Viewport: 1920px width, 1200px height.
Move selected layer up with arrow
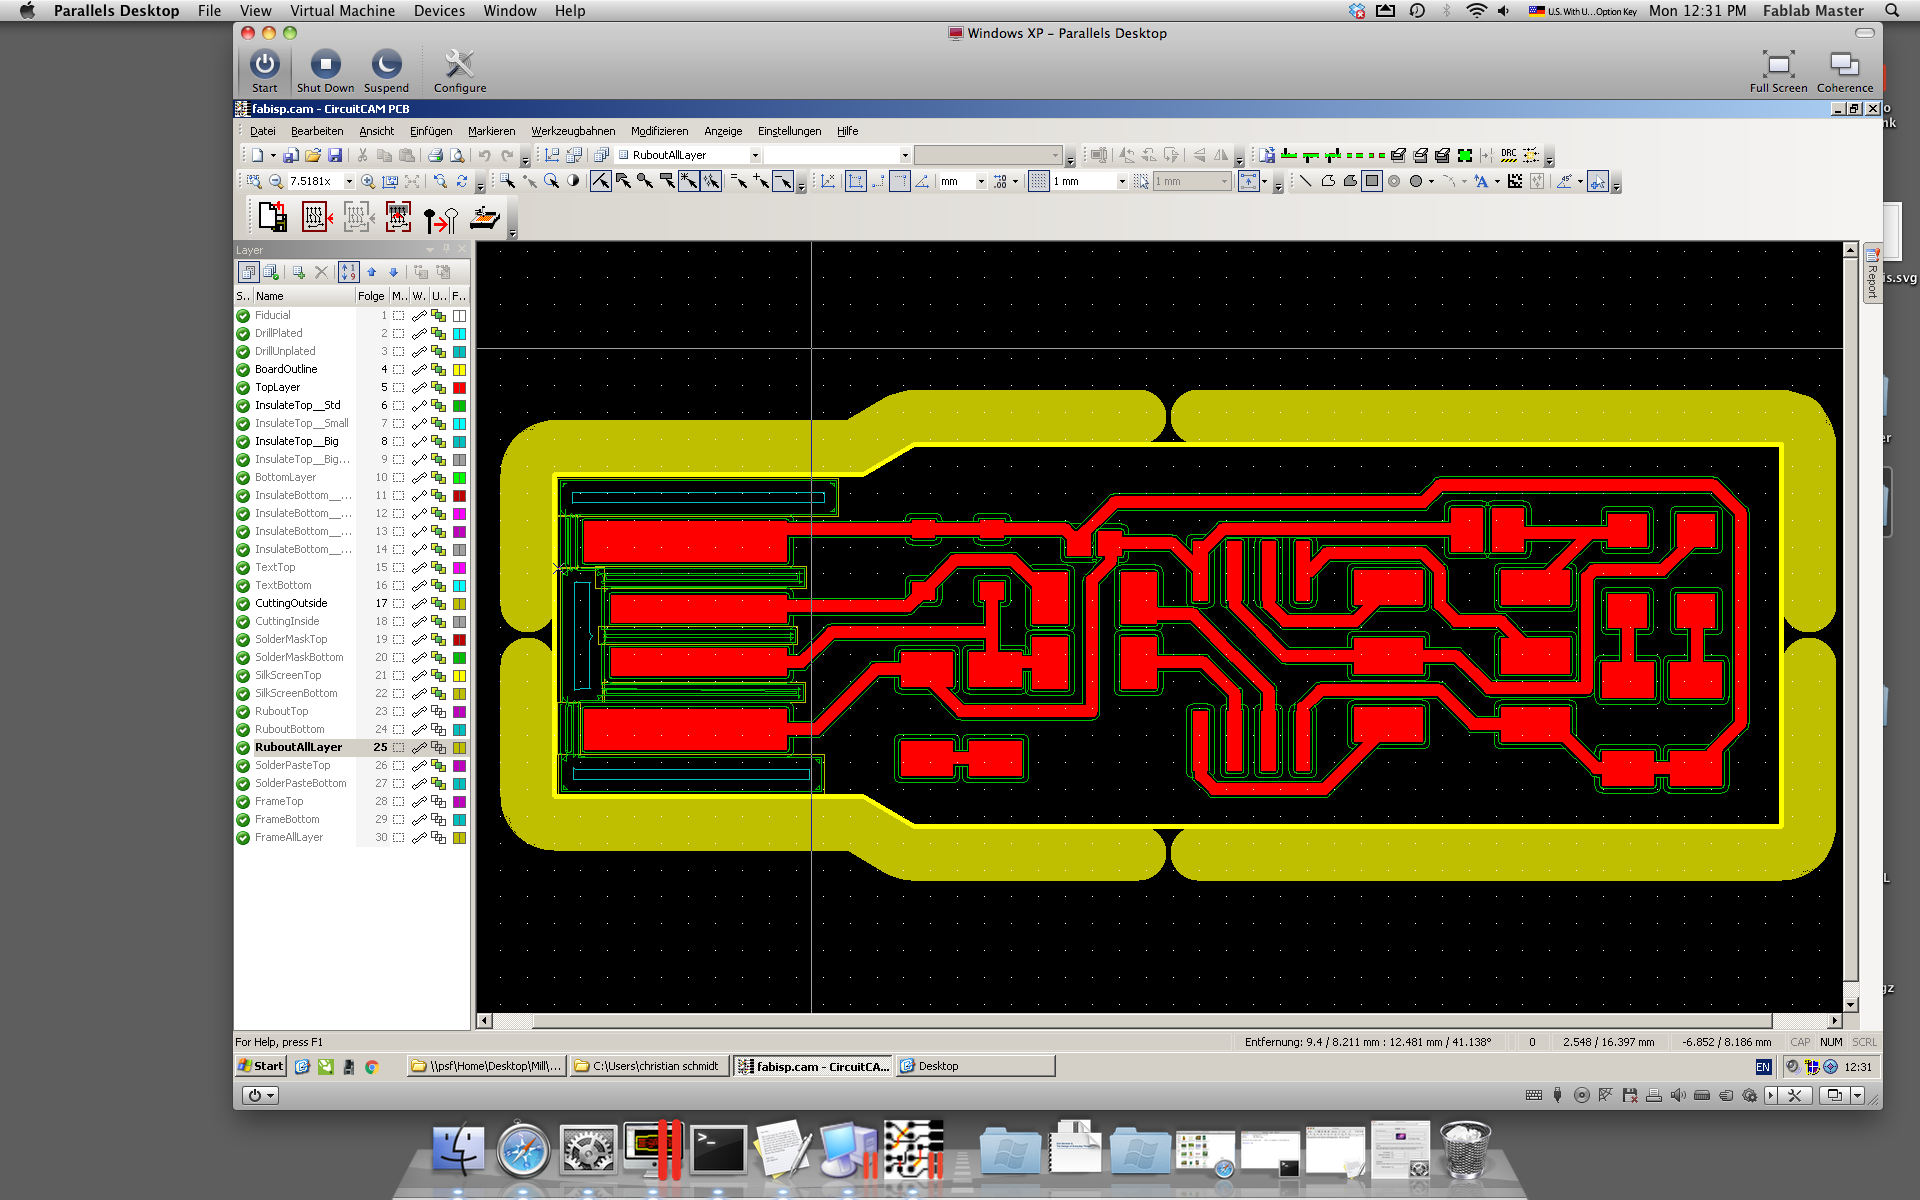(x=372, y=272)
